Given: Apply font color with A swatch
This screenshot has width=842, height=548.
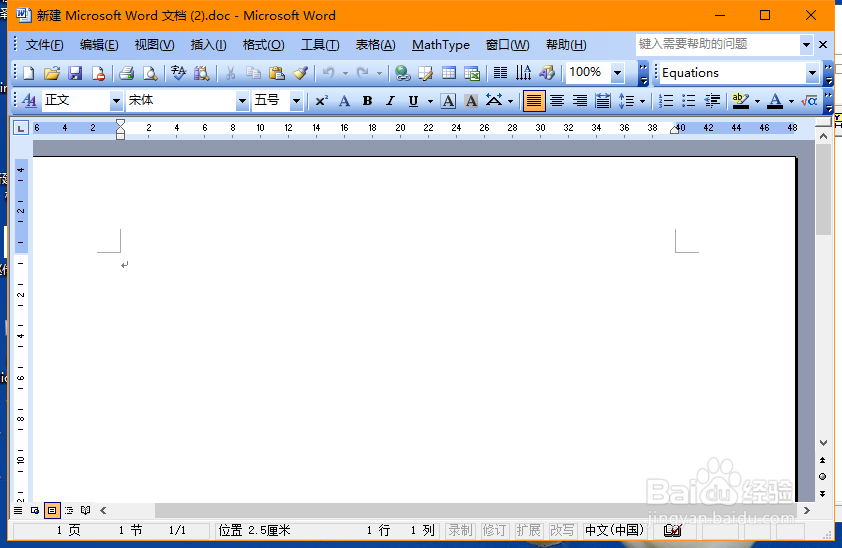Looking at the screenshot, I should pyautogui.click(x=775, y=101).
